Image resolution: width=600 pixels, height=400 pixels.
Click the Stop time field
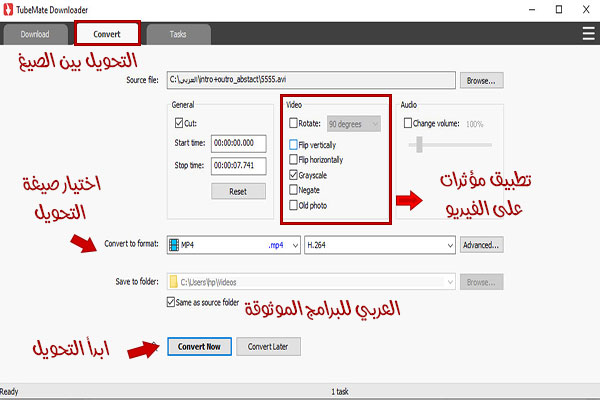click(238, 166)
